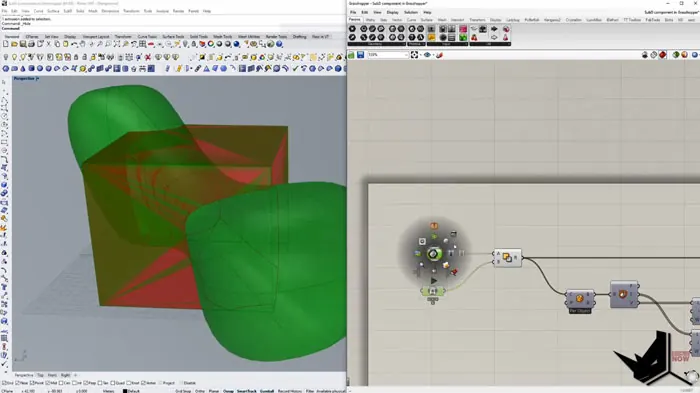Screen dimensions: 700x393
Task: Click Record History in Rhino status bar
Action: 290,391
